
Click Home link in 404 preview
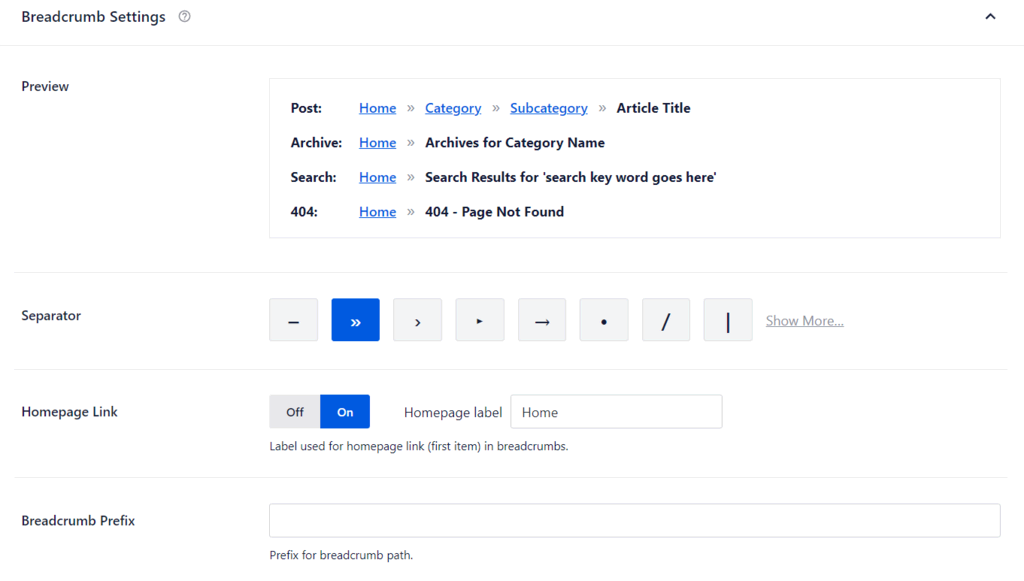(x=377, y=212)
